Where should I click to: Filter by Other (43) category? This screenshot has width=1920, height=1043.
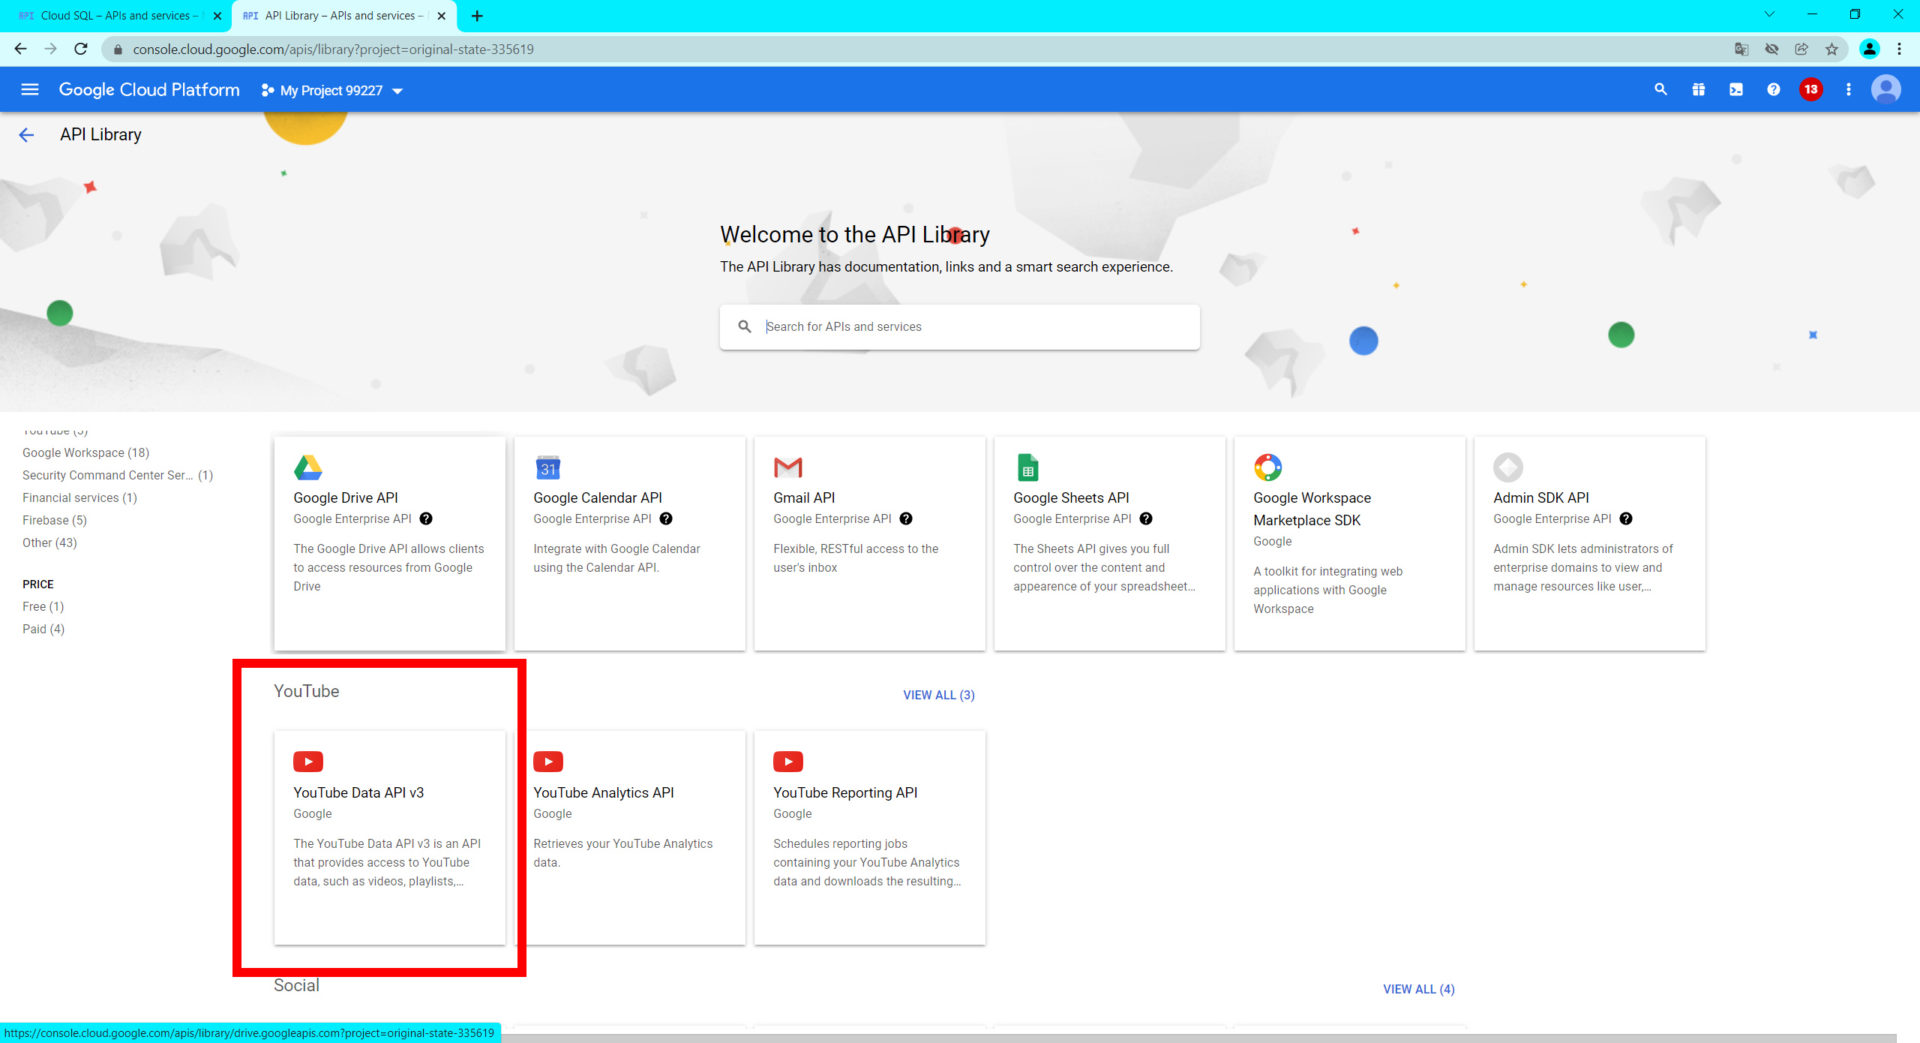coord(50,543)
